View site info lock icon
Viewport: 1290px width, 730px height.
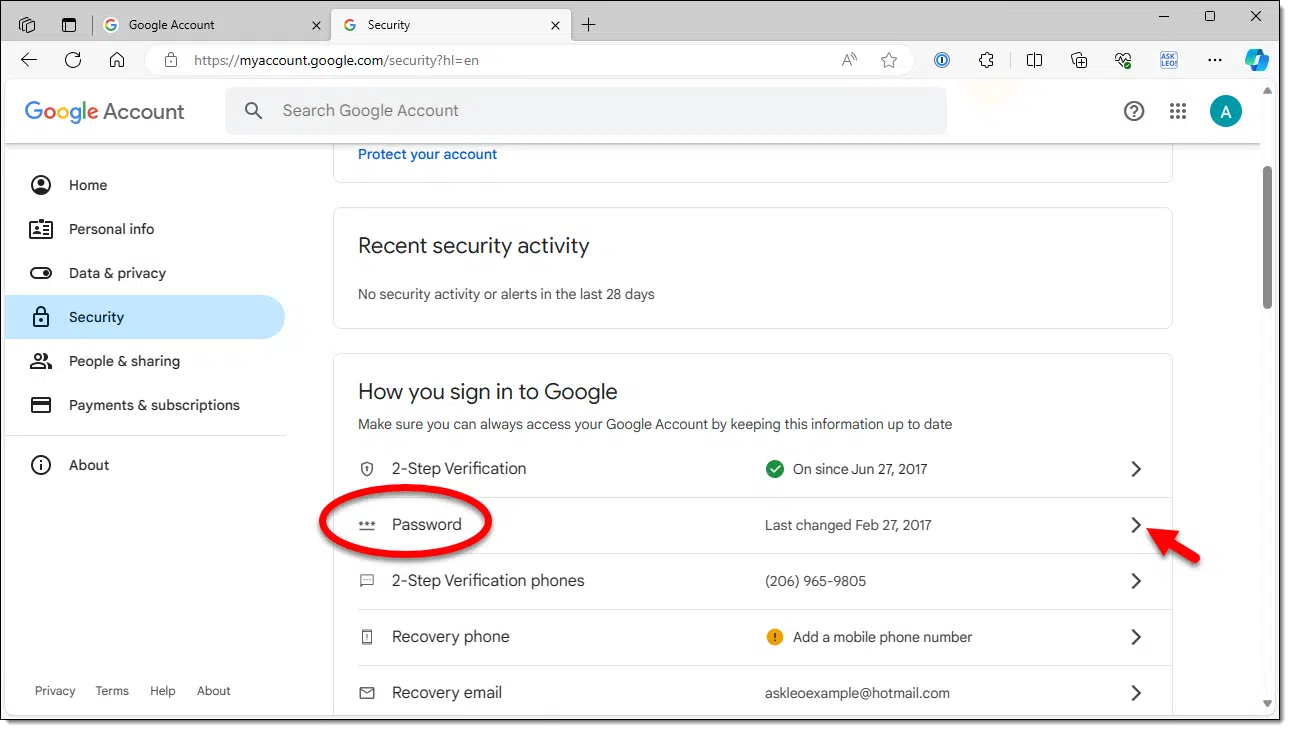[171, 60]
